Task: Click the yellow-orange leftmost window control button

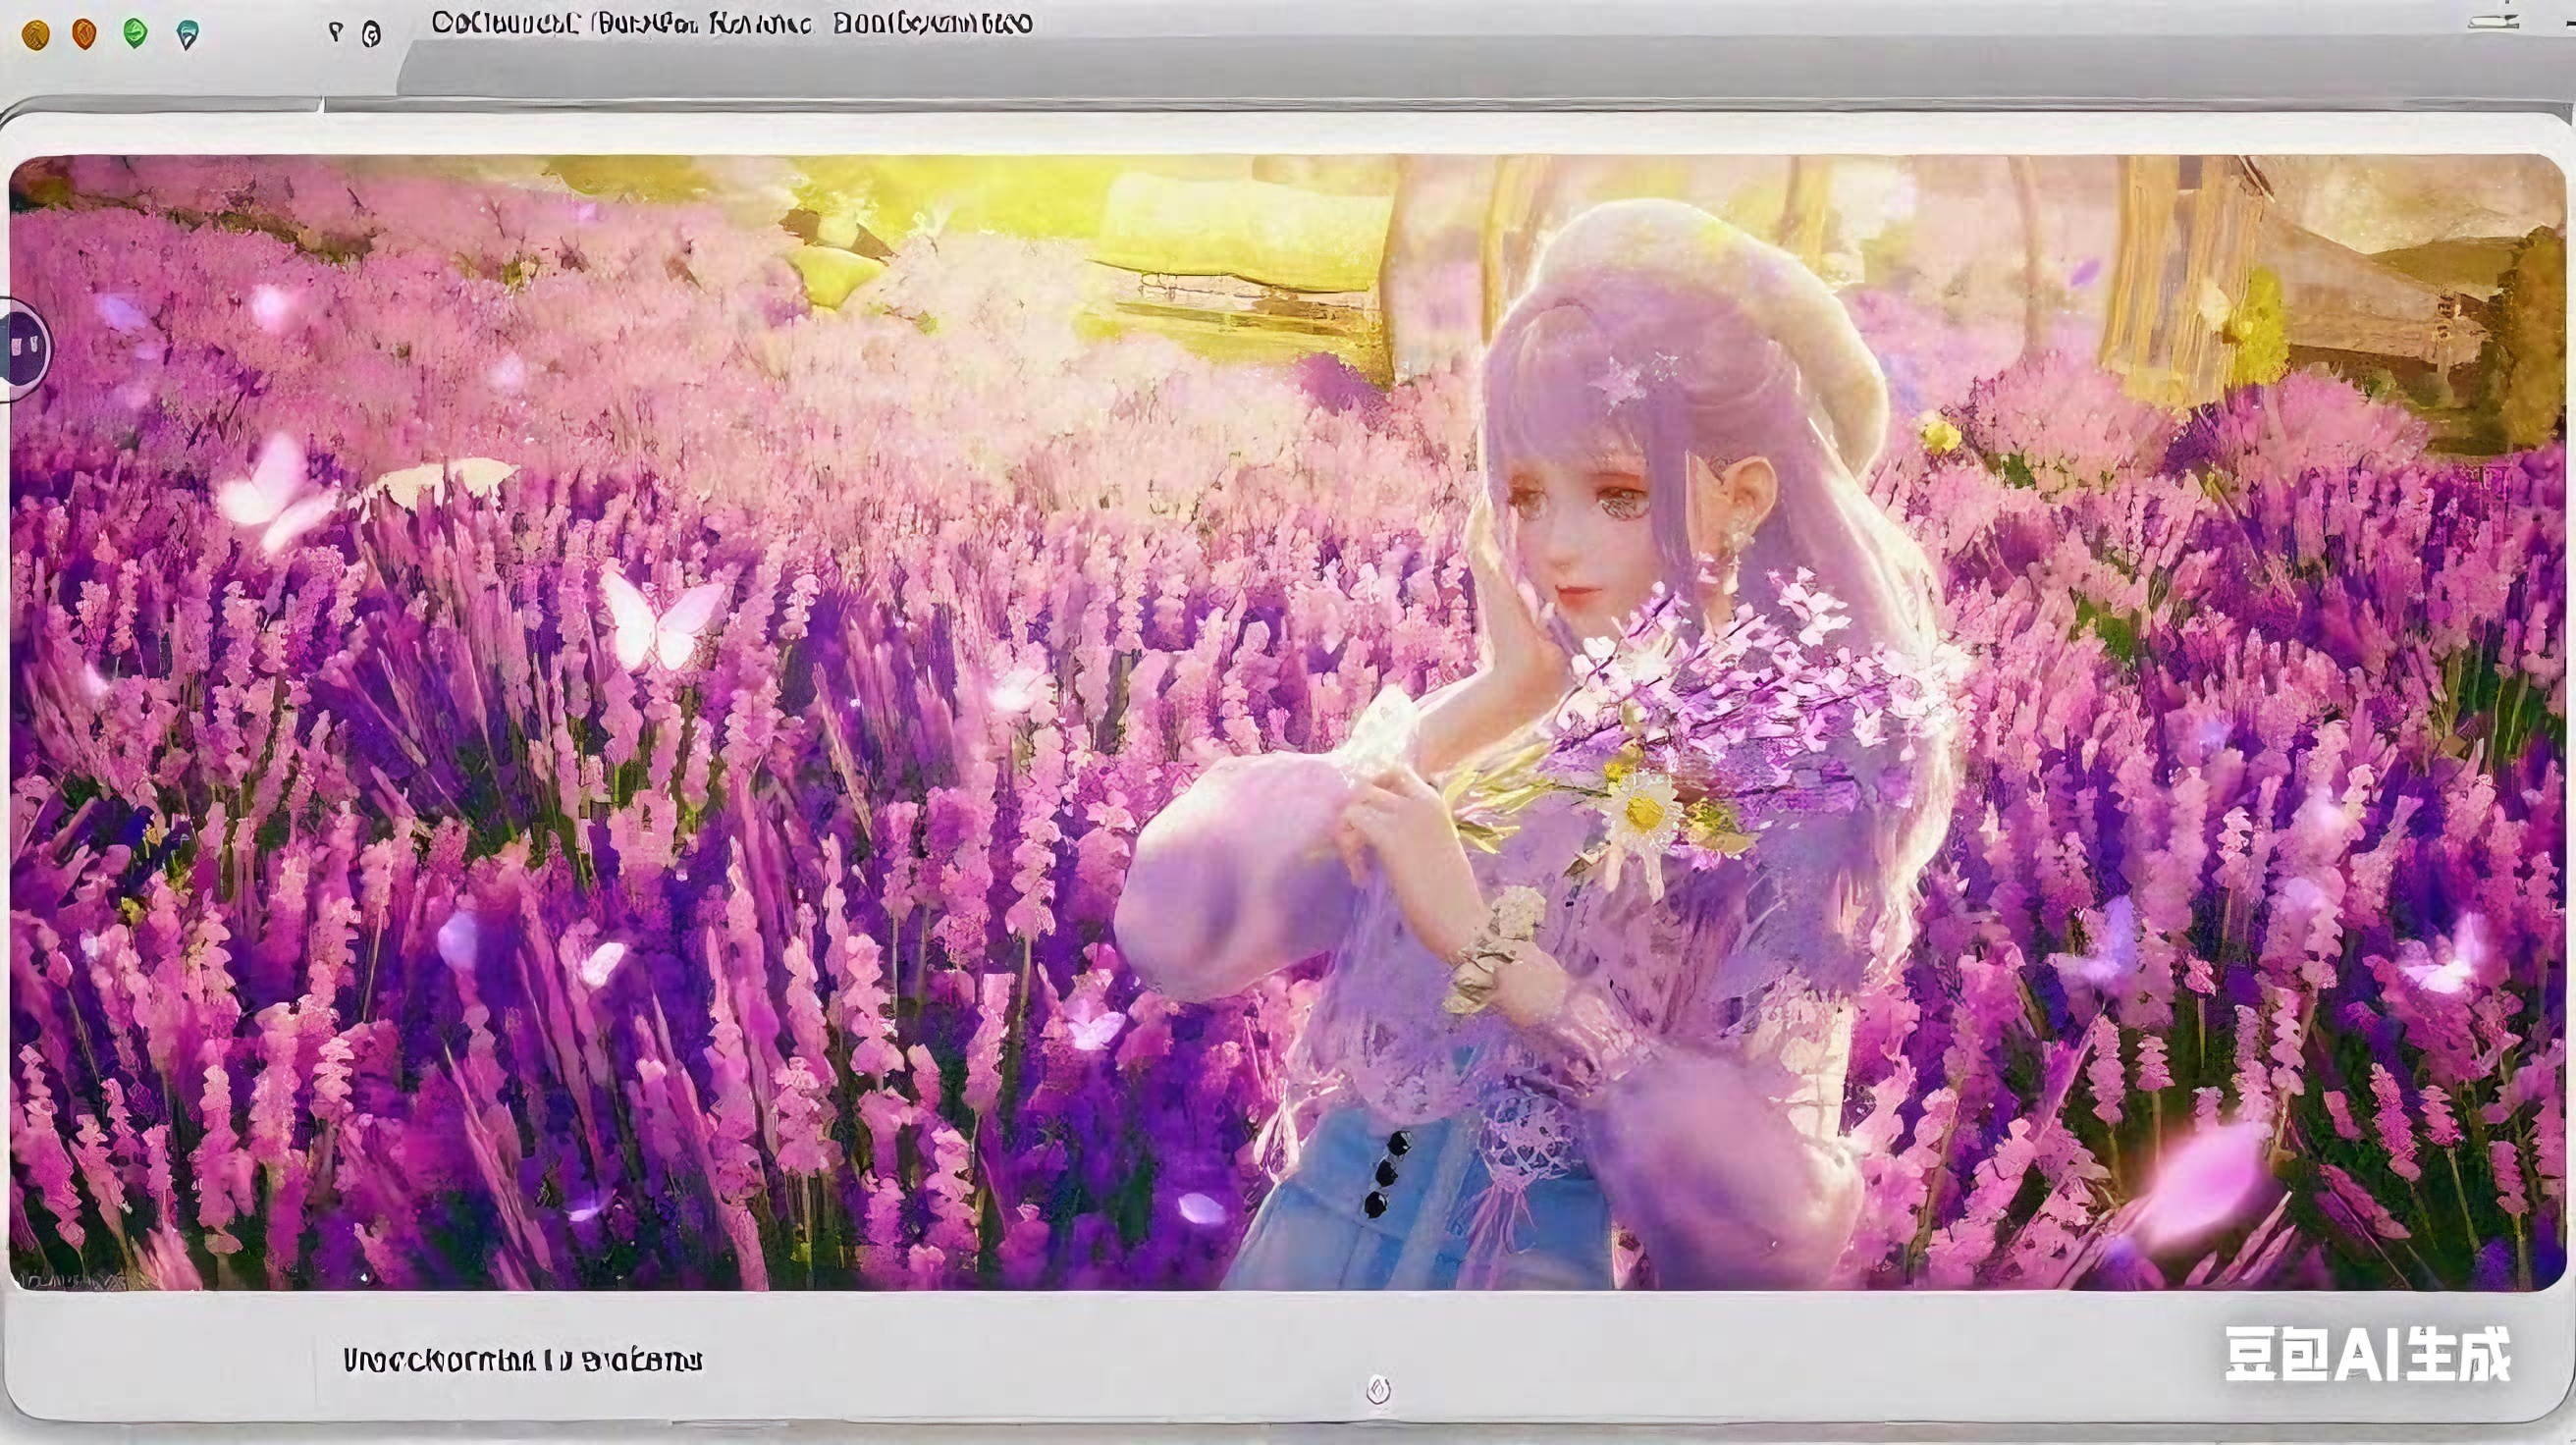Action: point(36,36)
